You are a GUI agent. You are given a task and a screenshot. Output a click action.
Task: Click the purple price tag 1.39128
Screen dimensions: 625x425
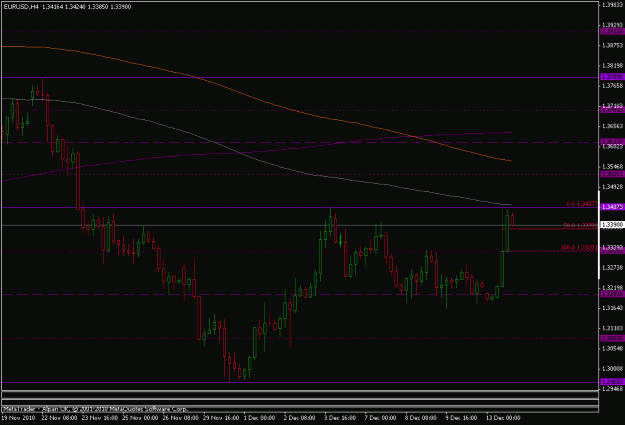(612, 31)
